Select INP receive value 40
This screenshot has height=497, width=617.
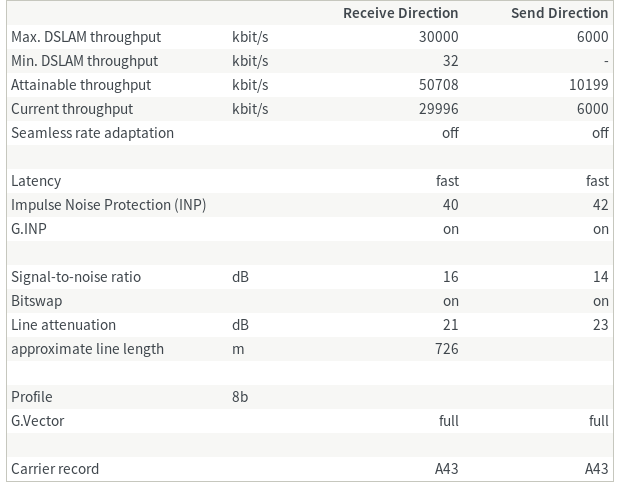point(450,205)
